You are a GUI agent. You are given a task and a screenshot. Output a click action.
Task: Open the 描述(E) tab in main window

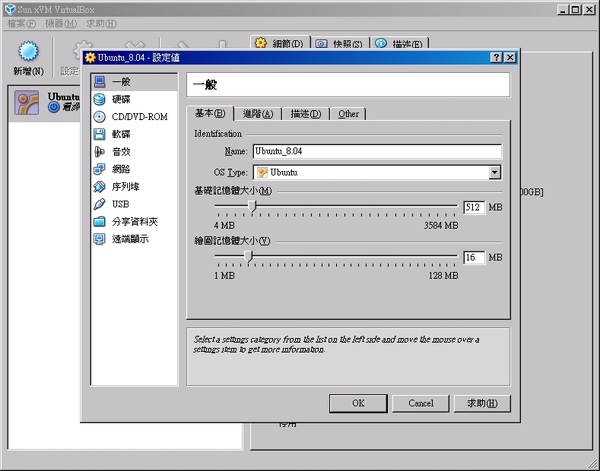tap(399, 44)
